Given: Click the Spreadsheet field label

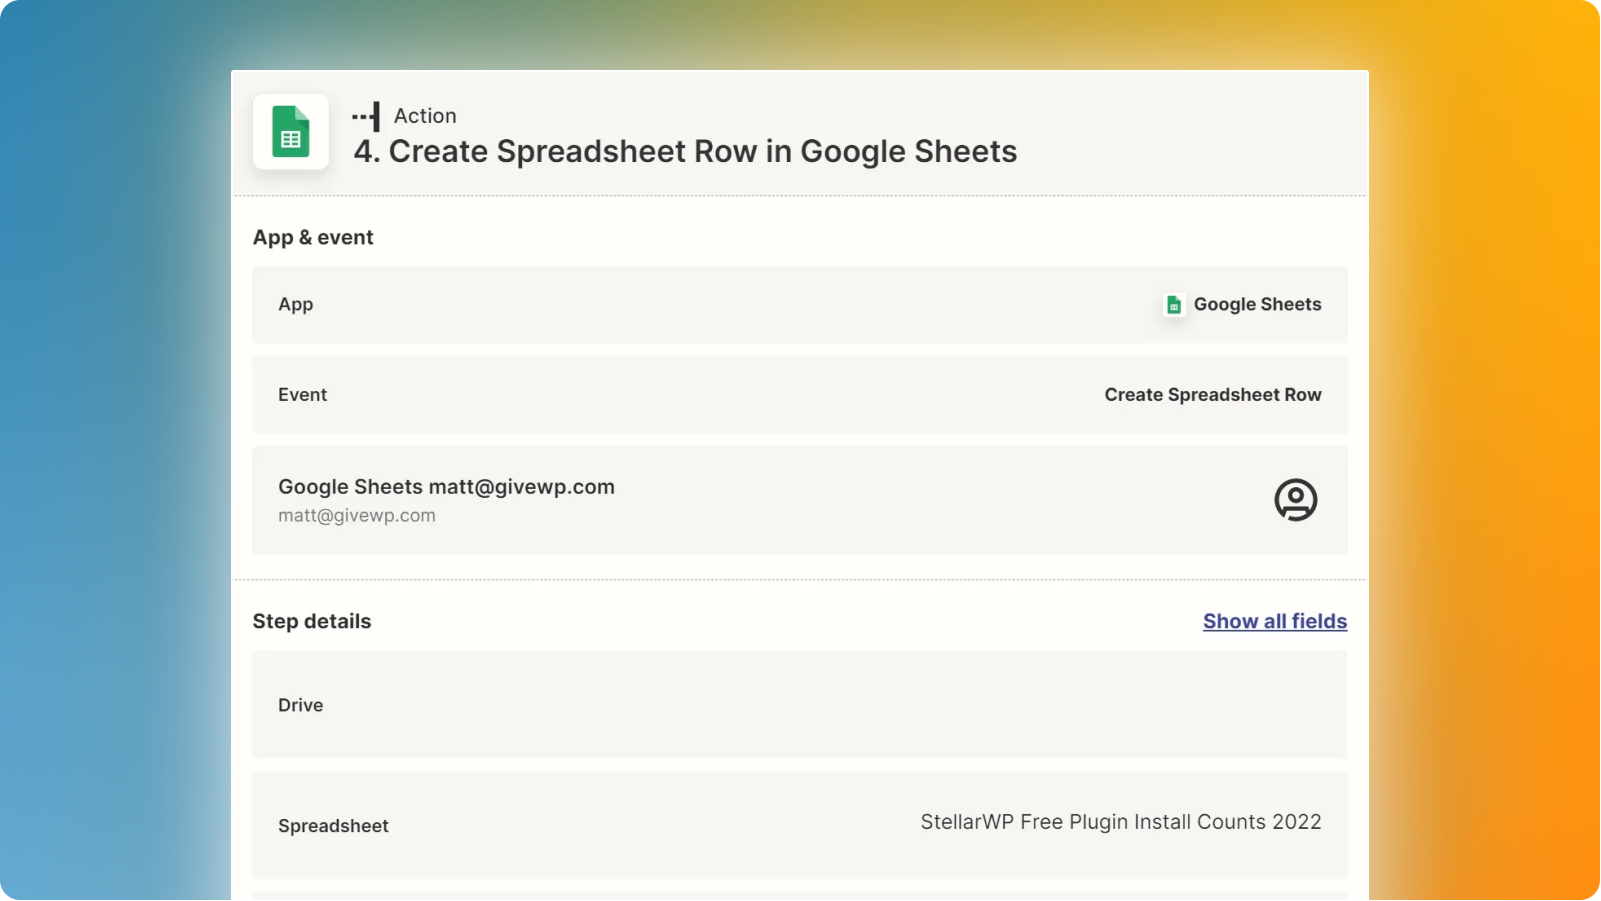Looking at the screenshot, I should [x=333, y=826].
